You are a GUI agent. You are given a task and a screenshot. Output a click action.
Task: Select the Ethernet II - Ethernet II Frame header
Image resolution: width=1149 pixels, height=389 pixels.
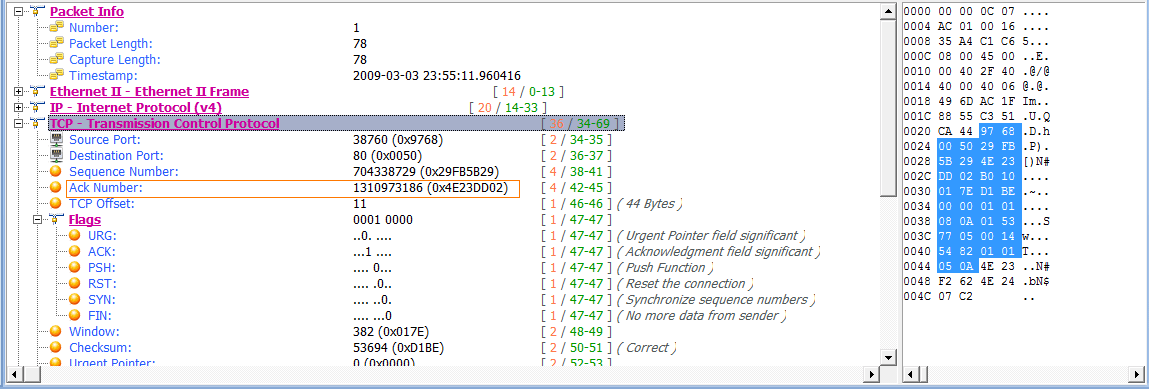tap(149, 92)
